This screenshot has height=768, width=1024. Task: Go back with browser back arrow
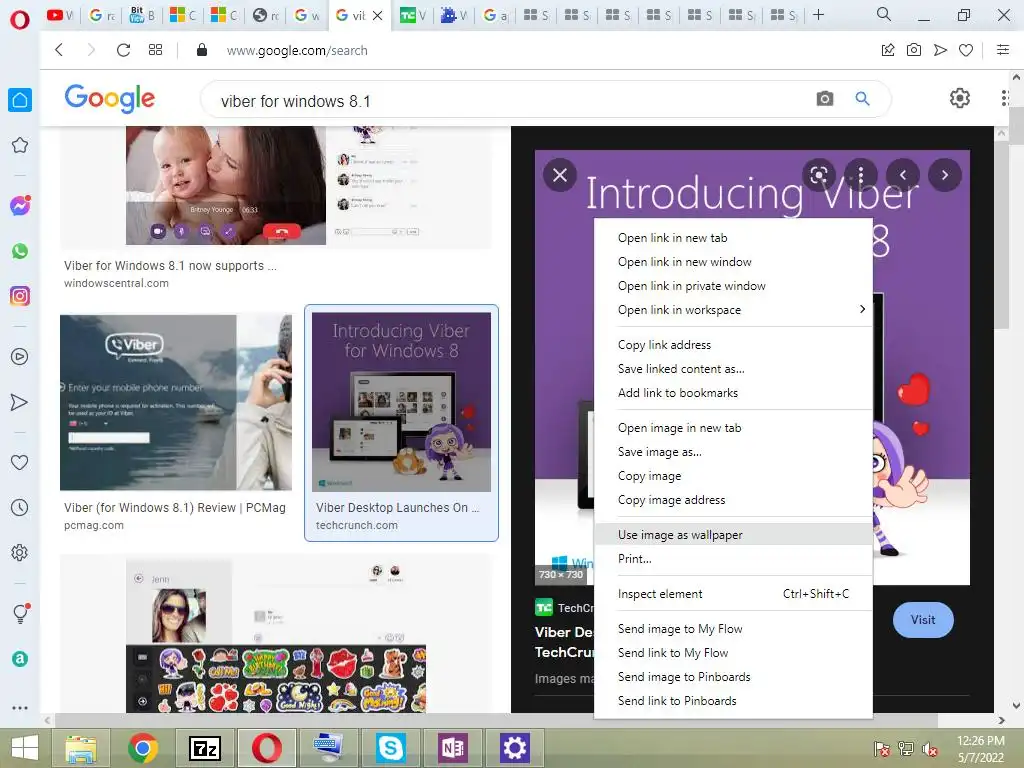point(59,50)
